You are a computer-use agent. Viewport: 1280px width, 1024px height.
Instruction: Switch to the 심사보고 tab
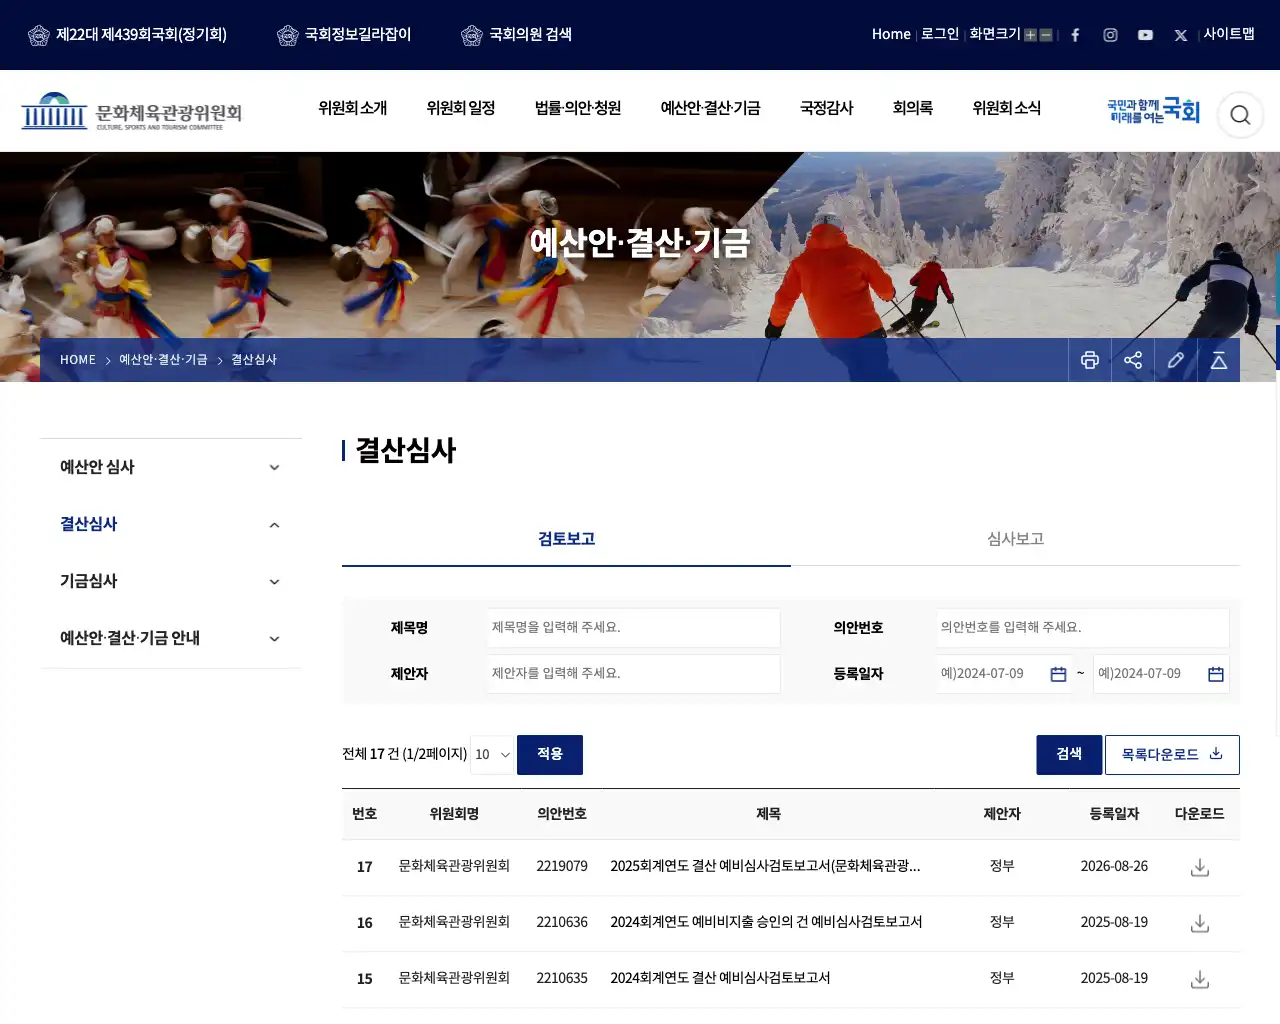(x=1015, y=539)
